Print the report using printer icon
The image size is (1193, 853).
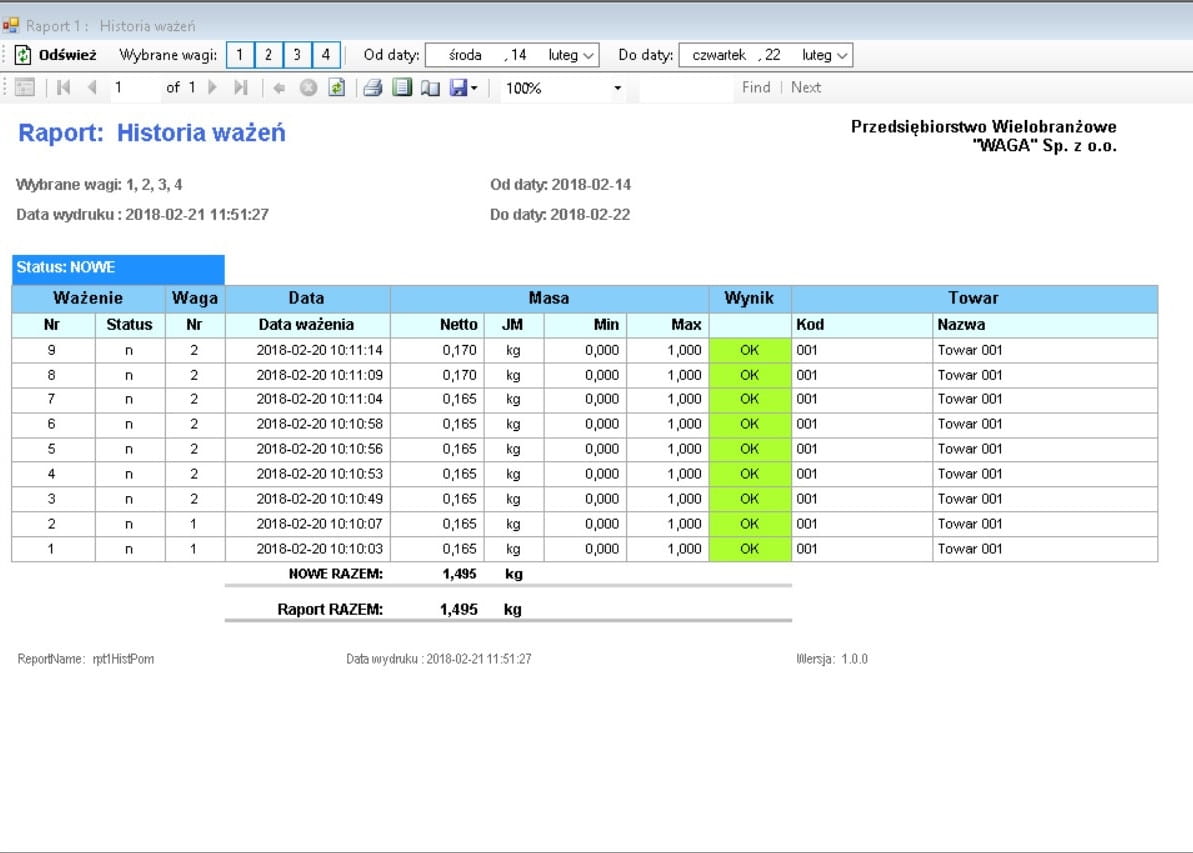(x=373, y=88)
